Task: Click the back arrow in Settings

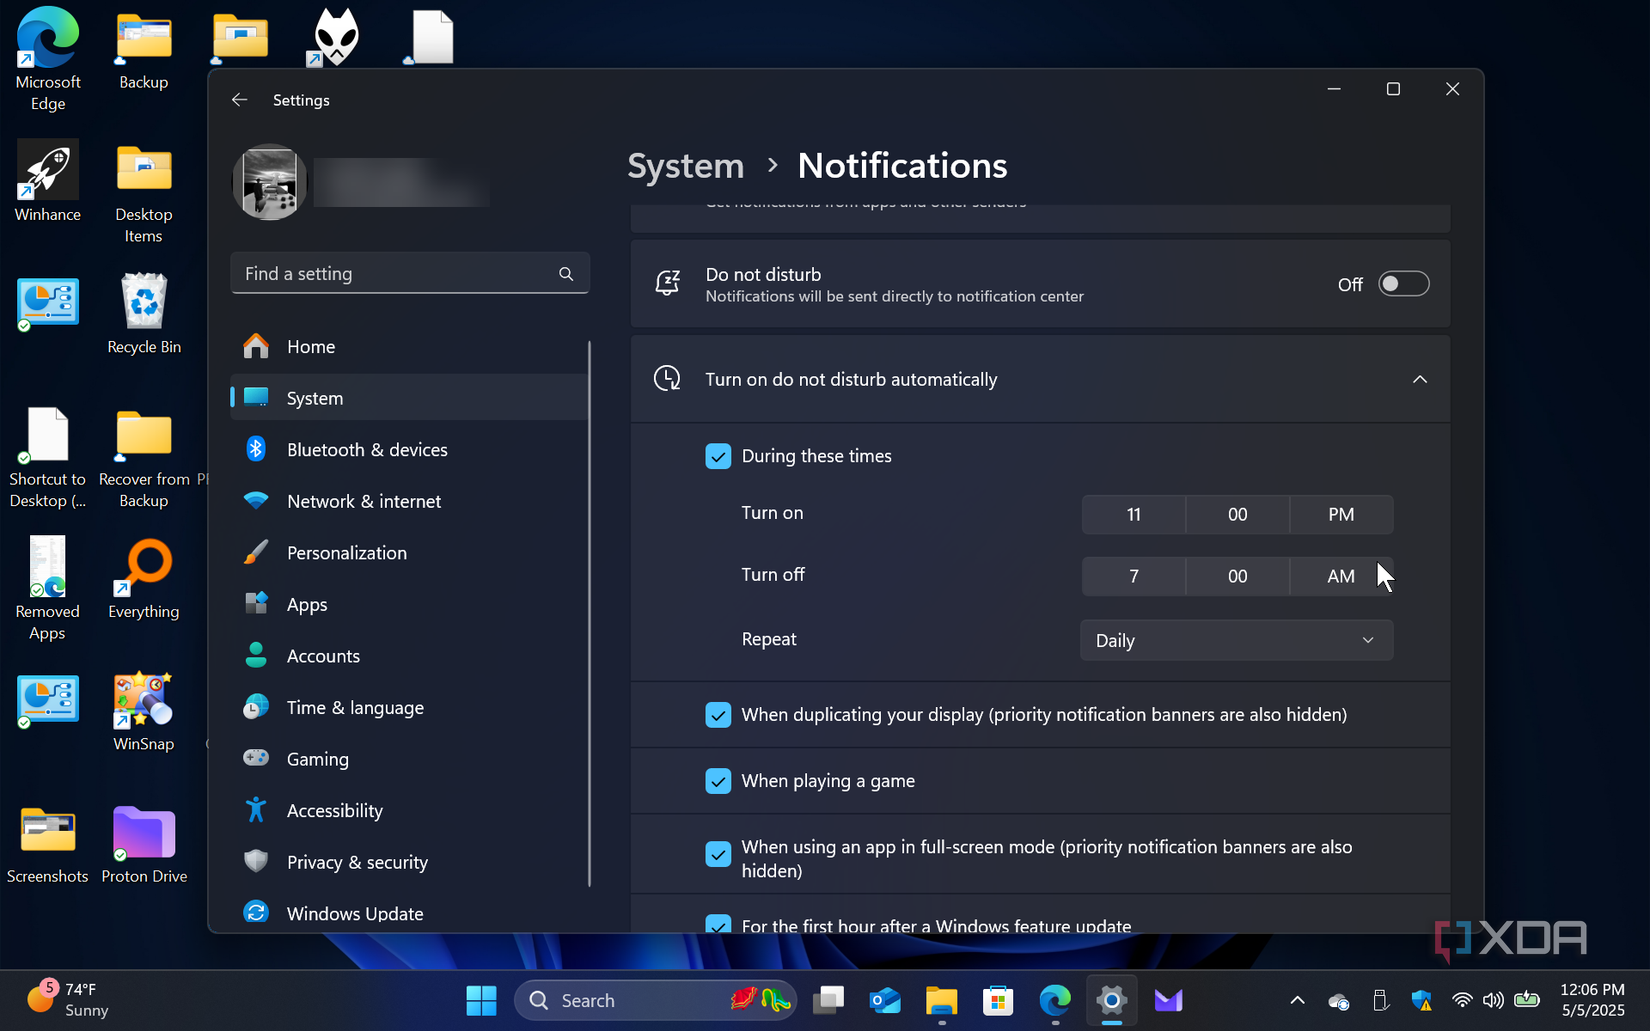Action: (239, 100)
